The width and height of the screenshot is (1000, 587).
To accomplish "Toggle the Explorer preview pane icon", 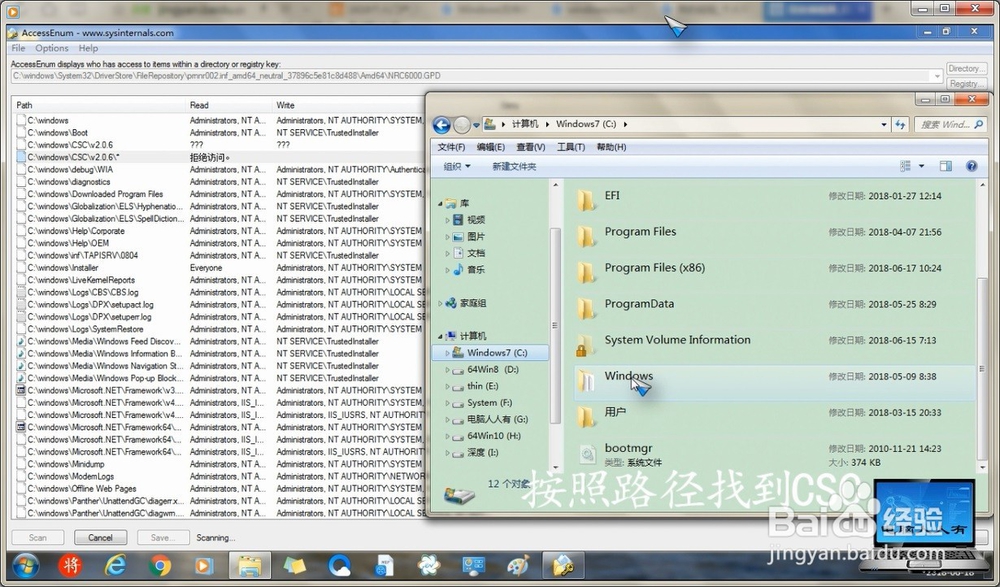I will coord(946,166).
